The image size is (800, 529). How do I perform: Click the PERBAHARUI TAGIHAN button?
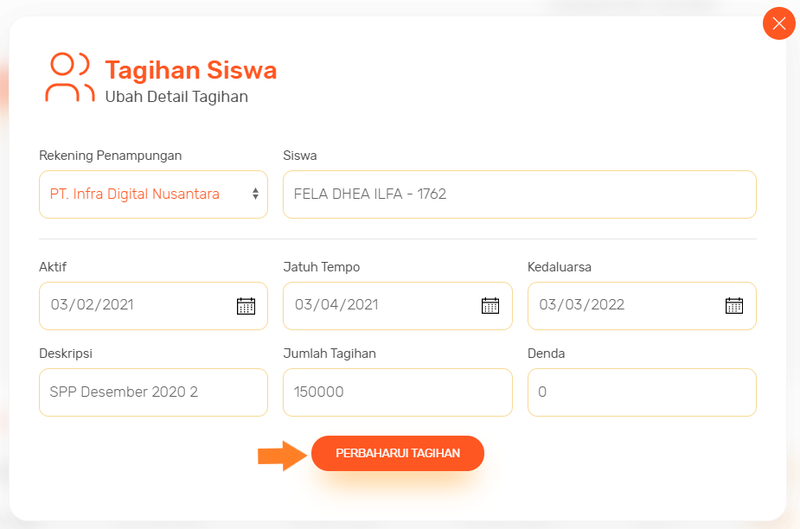(397, 453)
